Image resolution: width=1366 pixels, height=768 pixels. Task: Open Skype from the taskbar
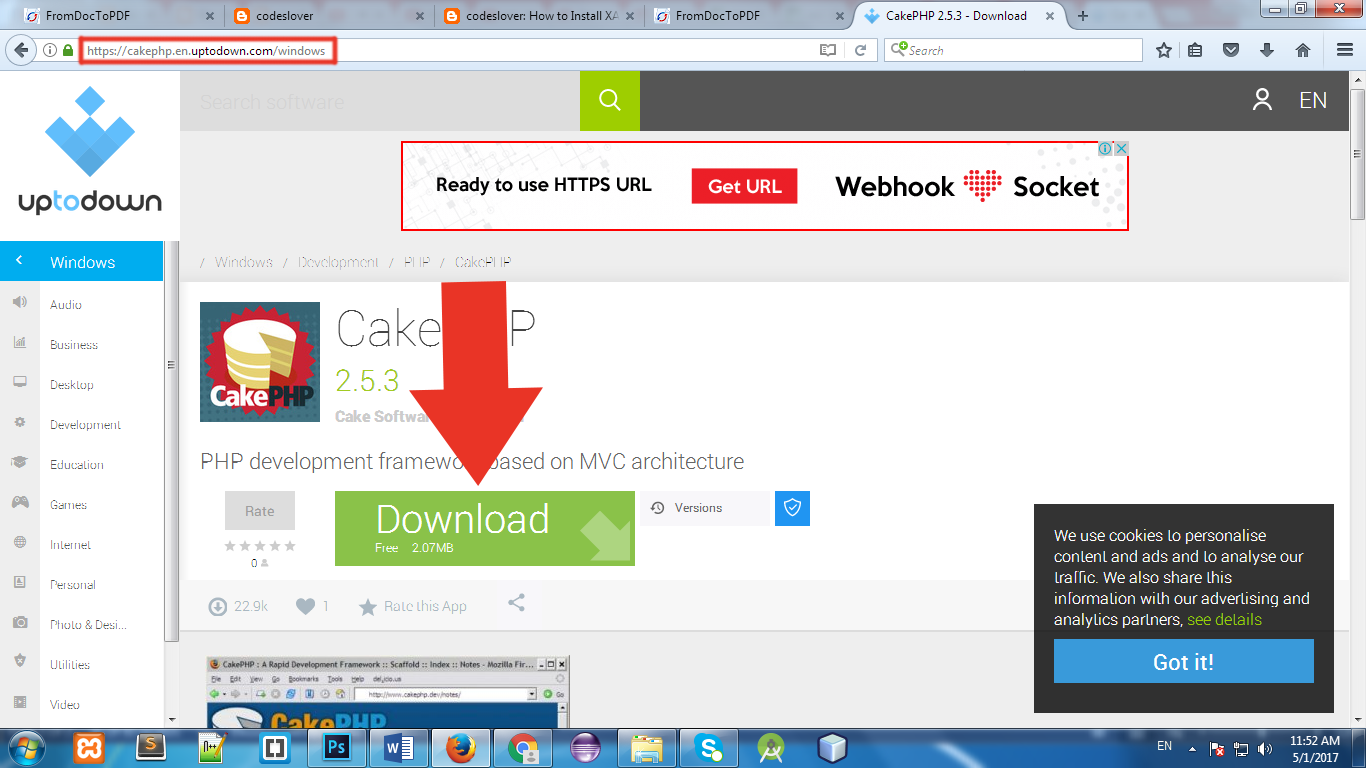click(709, 748)
